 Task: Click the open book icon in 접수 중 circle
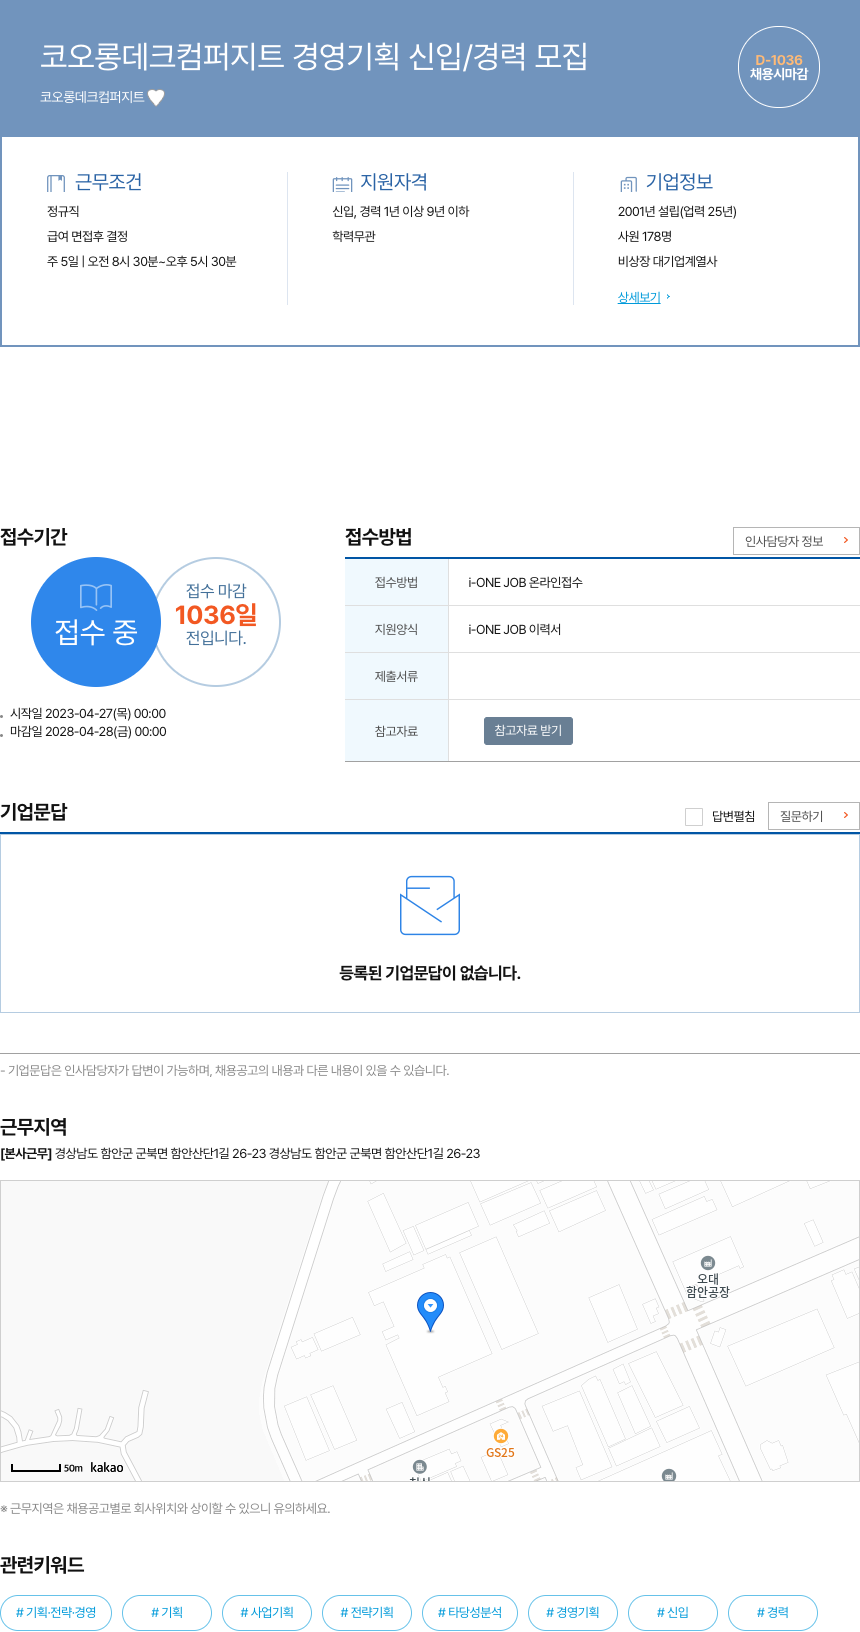click(x=96, y=597)
